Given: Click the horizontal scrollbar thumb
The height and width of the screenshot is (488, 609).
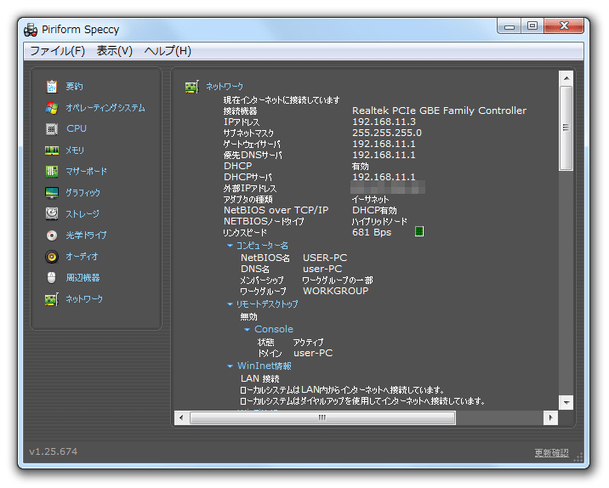Looking at the screenshot, I should pyautogui.click(x=322, y=418).
